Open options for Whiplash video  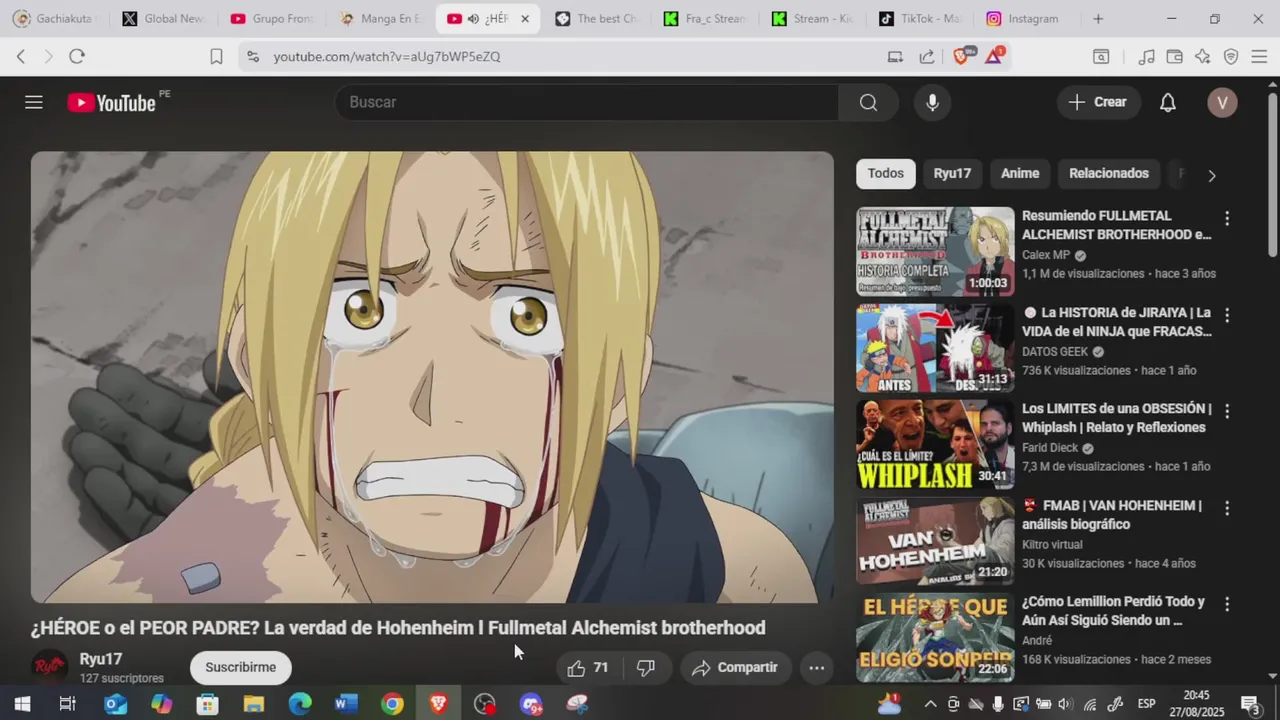pos(1227,411)
